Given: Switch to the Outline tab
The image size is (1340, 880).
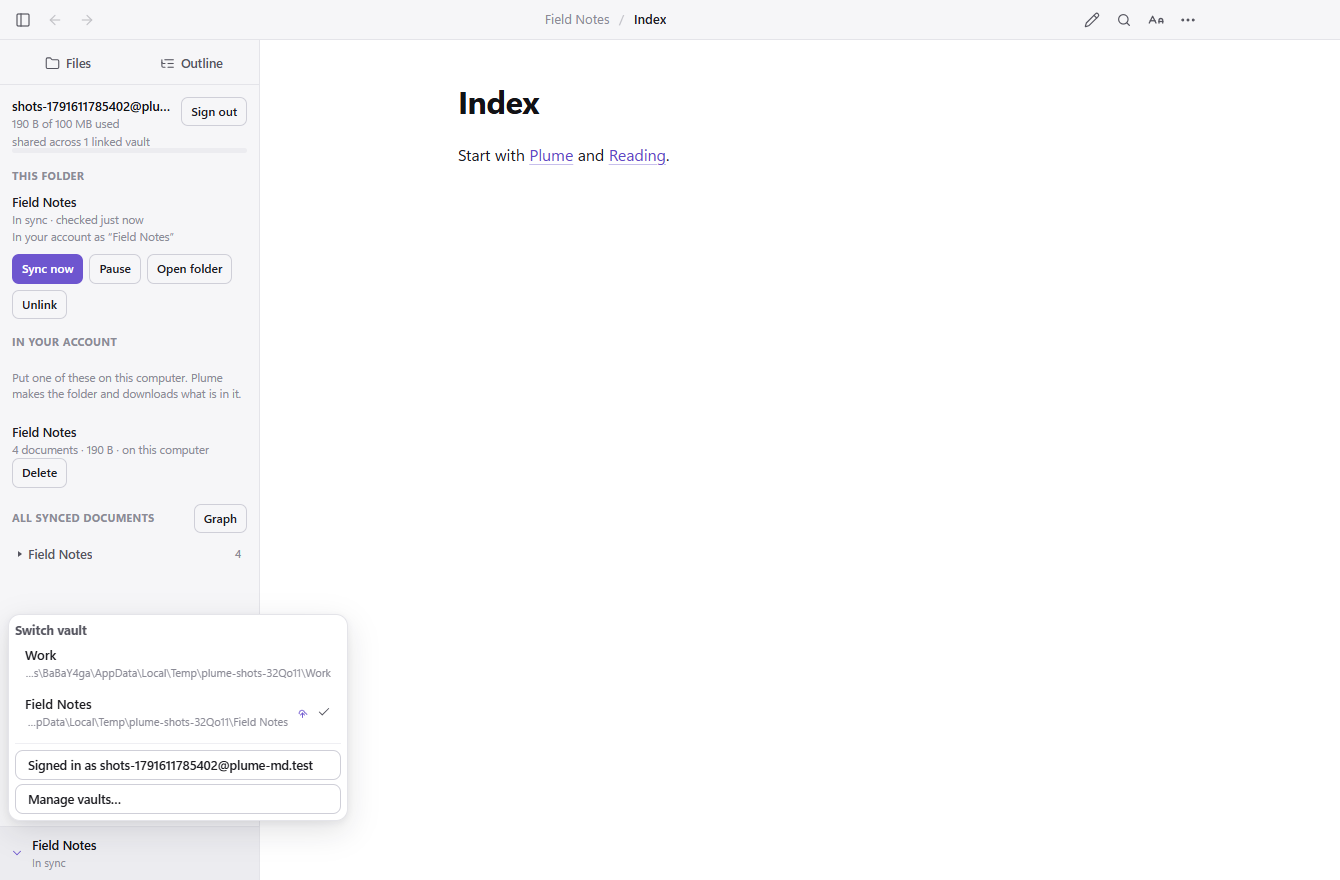Looking at the screenshot, I should click(x=192, y=63).
